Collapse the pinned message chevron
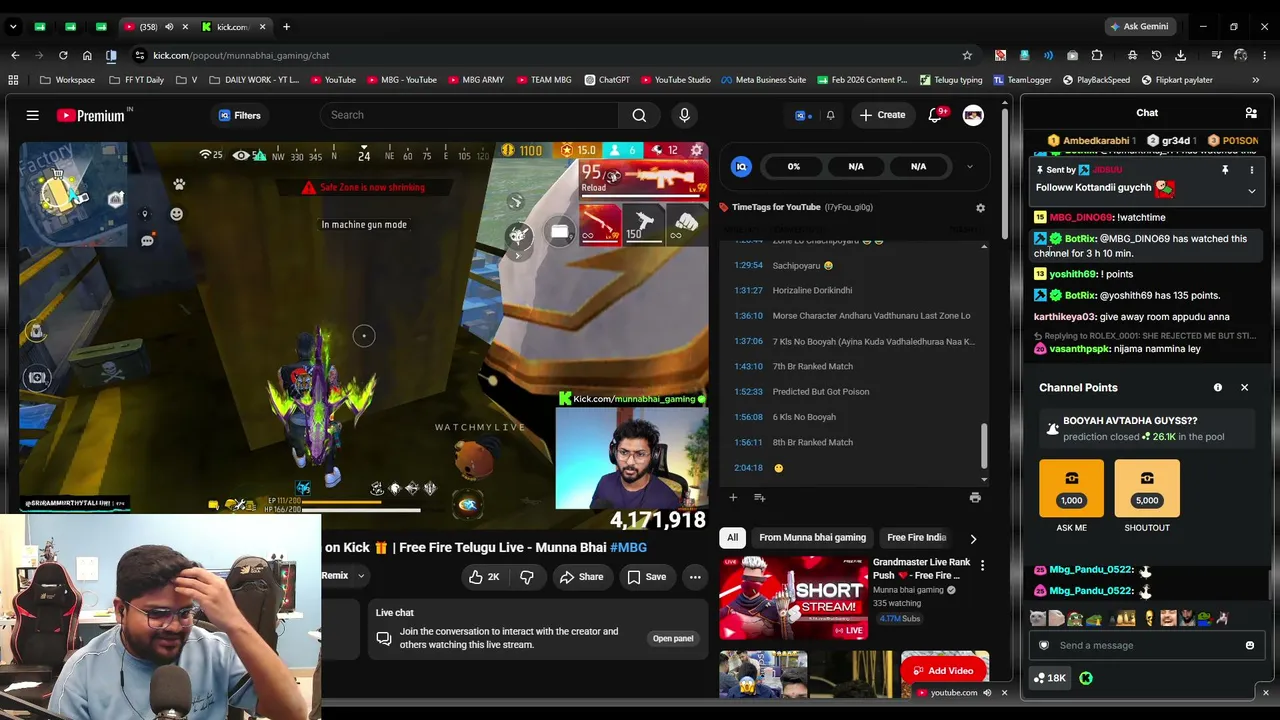This screenshot has width=1280, height=720. (1251, 191)
